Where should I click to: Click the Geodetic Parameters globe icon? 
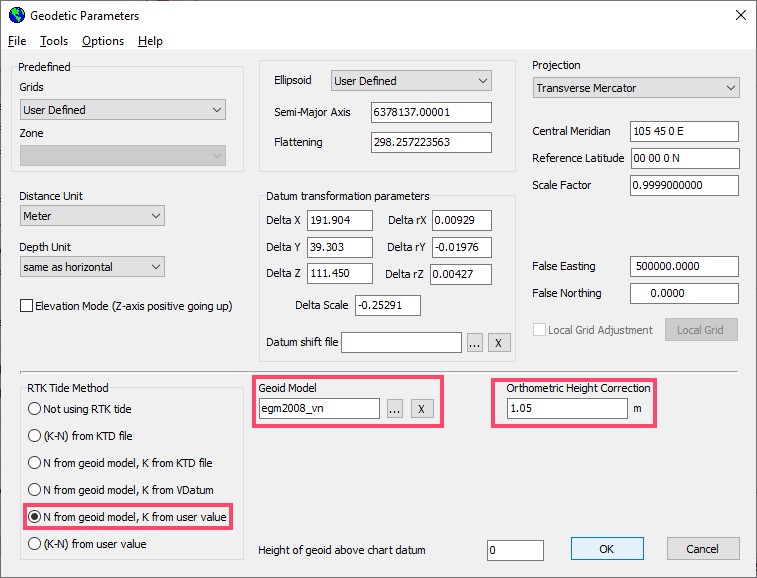17,15
